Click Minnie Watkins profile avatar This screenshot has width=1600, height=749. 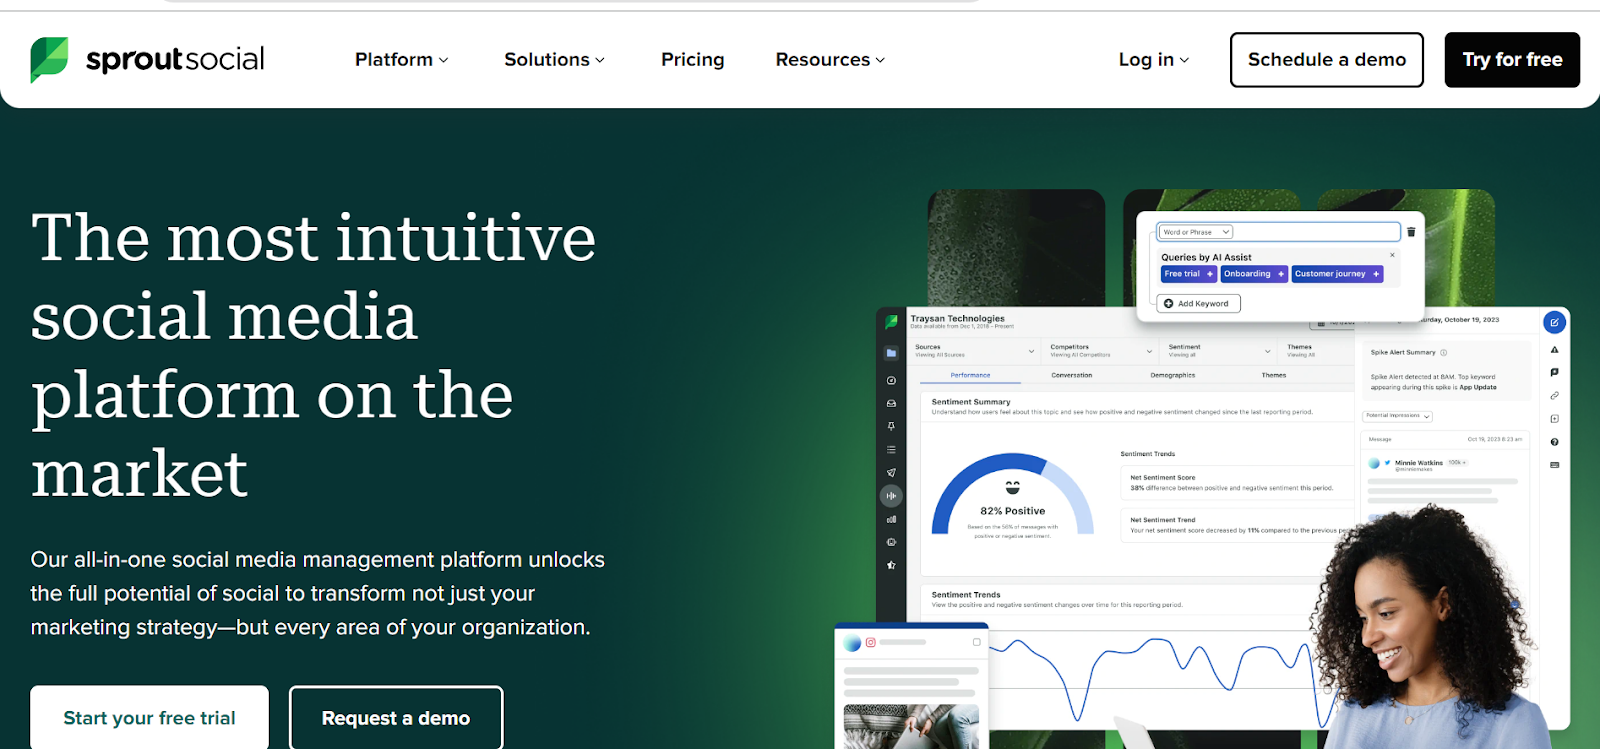pyautogui.click(x=1374, y=463)
